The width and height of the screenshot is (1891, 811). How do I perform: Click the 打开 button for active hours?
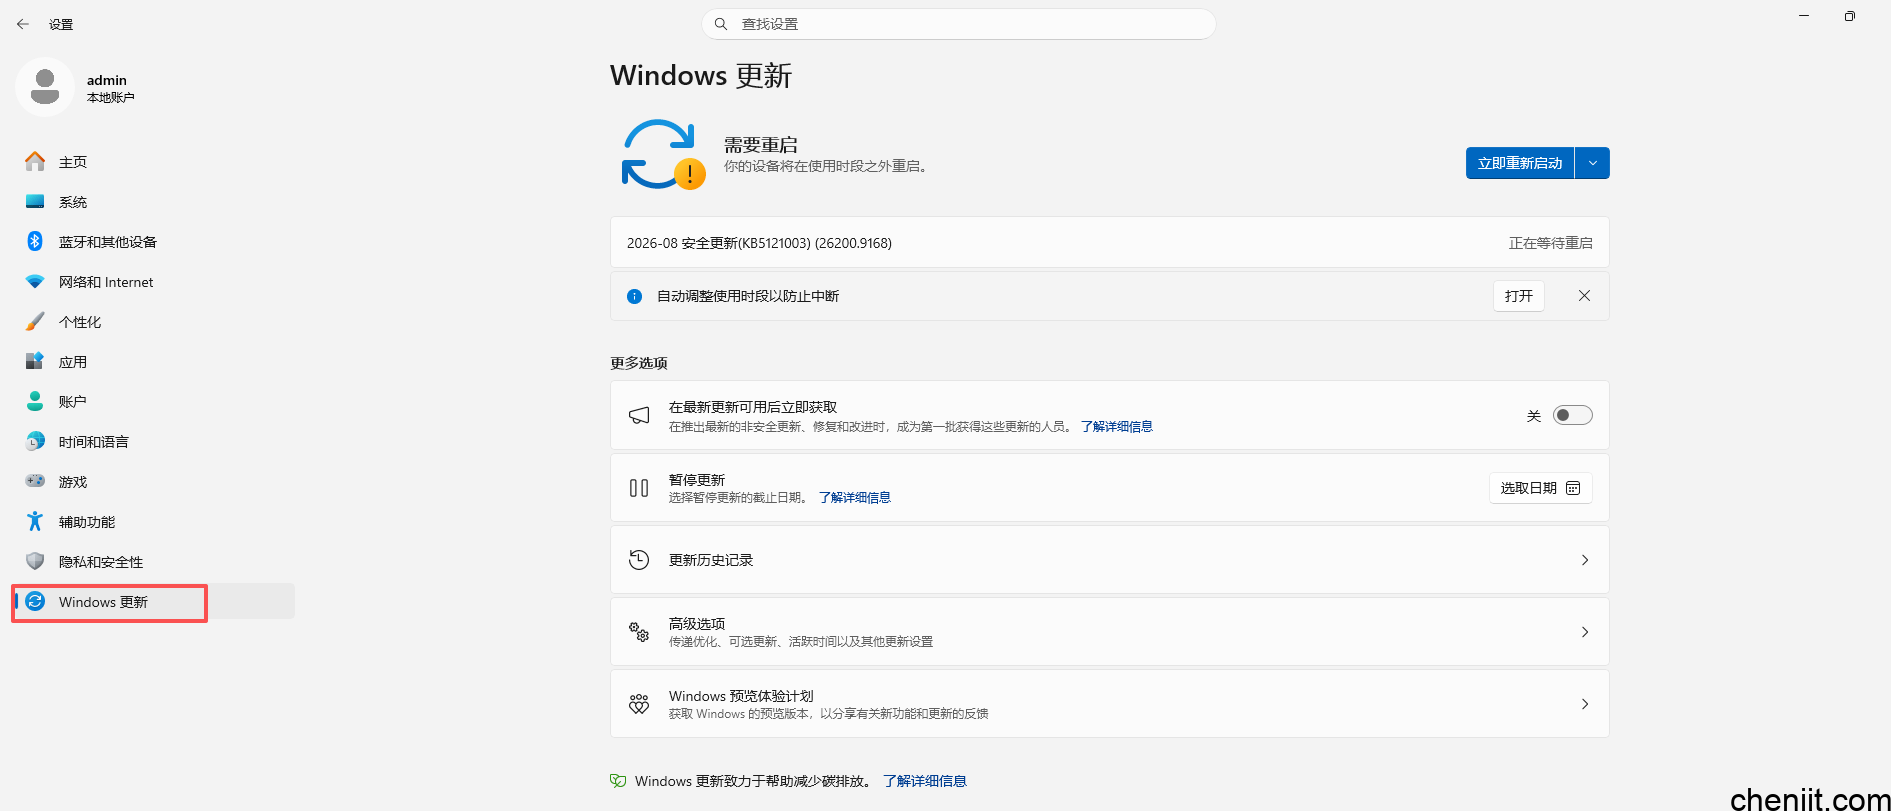[1519, 296]
